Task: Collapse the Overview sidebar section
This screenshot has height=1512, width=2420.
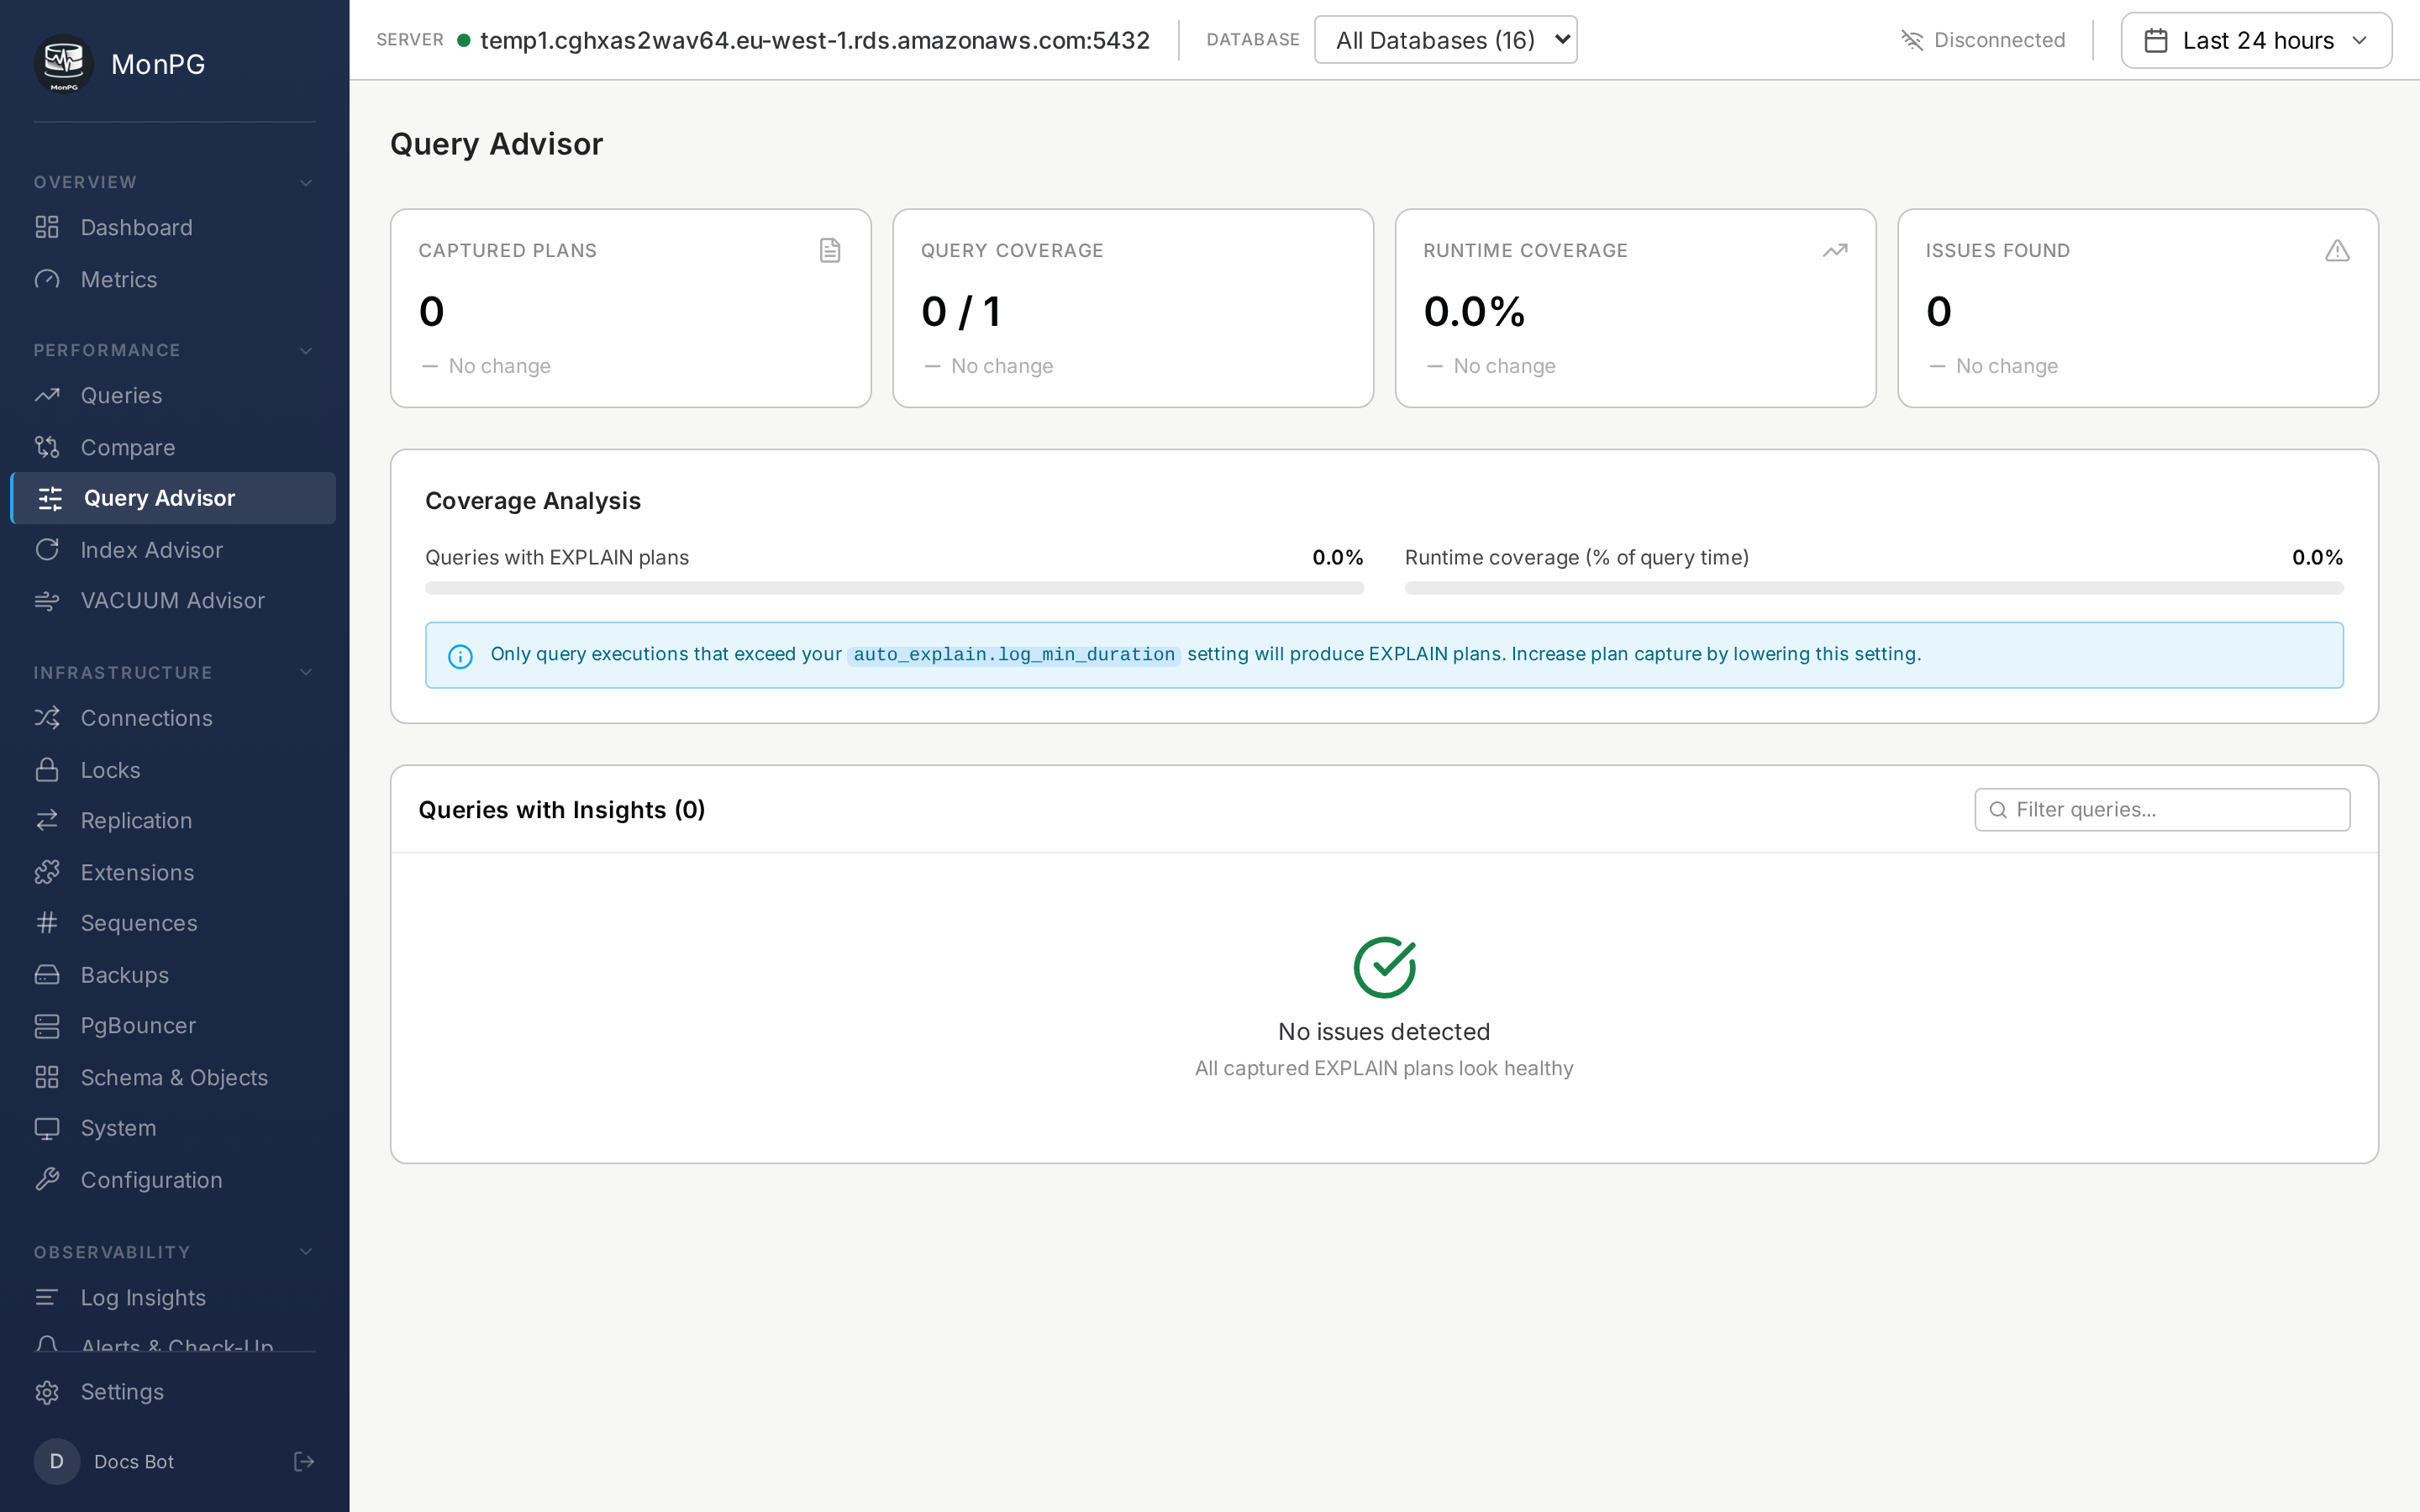Action: pos(306,182)
